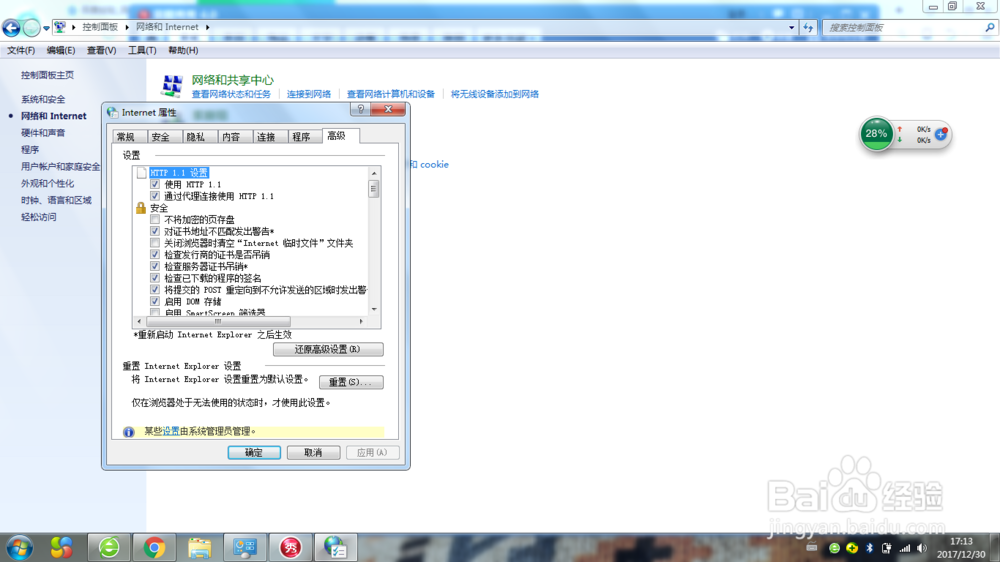Click the green 360 browser tray icon
Screen dimensions: 1000x562
click(834, 548)
